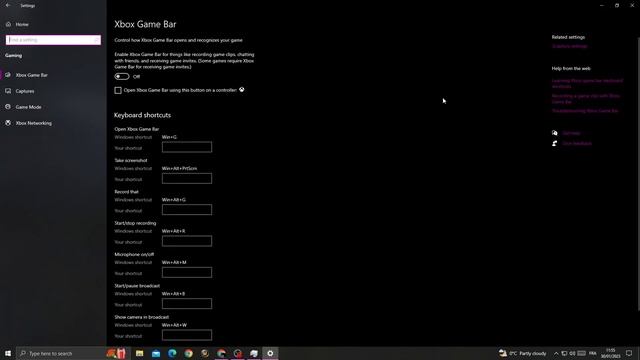Open the Recording a game clip help link
The height and width of the screenshot is (360, 640).
(x=586, y=99)
